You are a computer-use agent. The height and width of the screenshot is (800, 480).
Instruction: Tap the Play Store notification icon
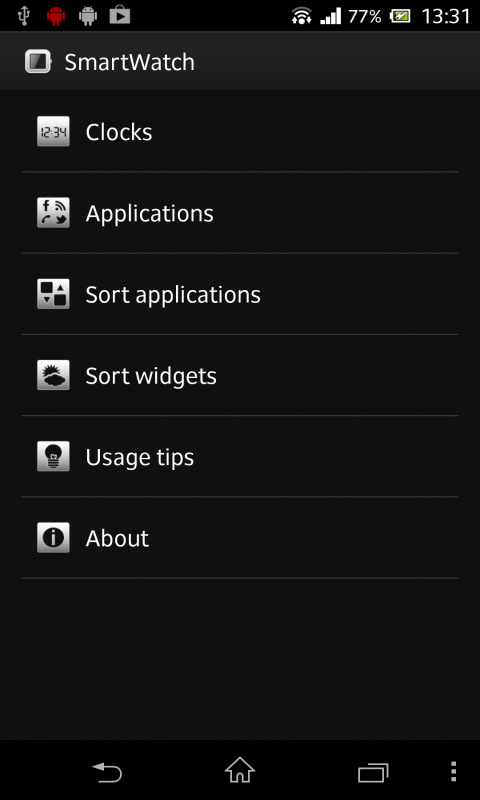120,16
